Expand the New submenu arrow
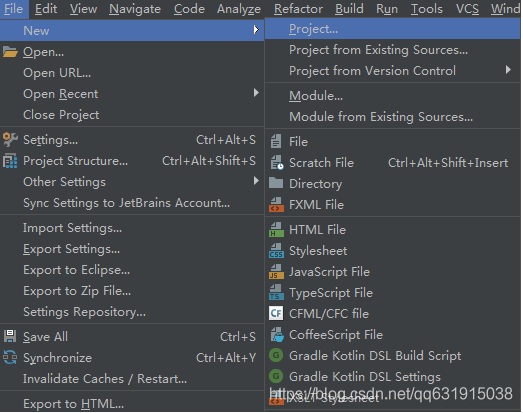This screenshot has height=413, width=523. tap(256, 30)
